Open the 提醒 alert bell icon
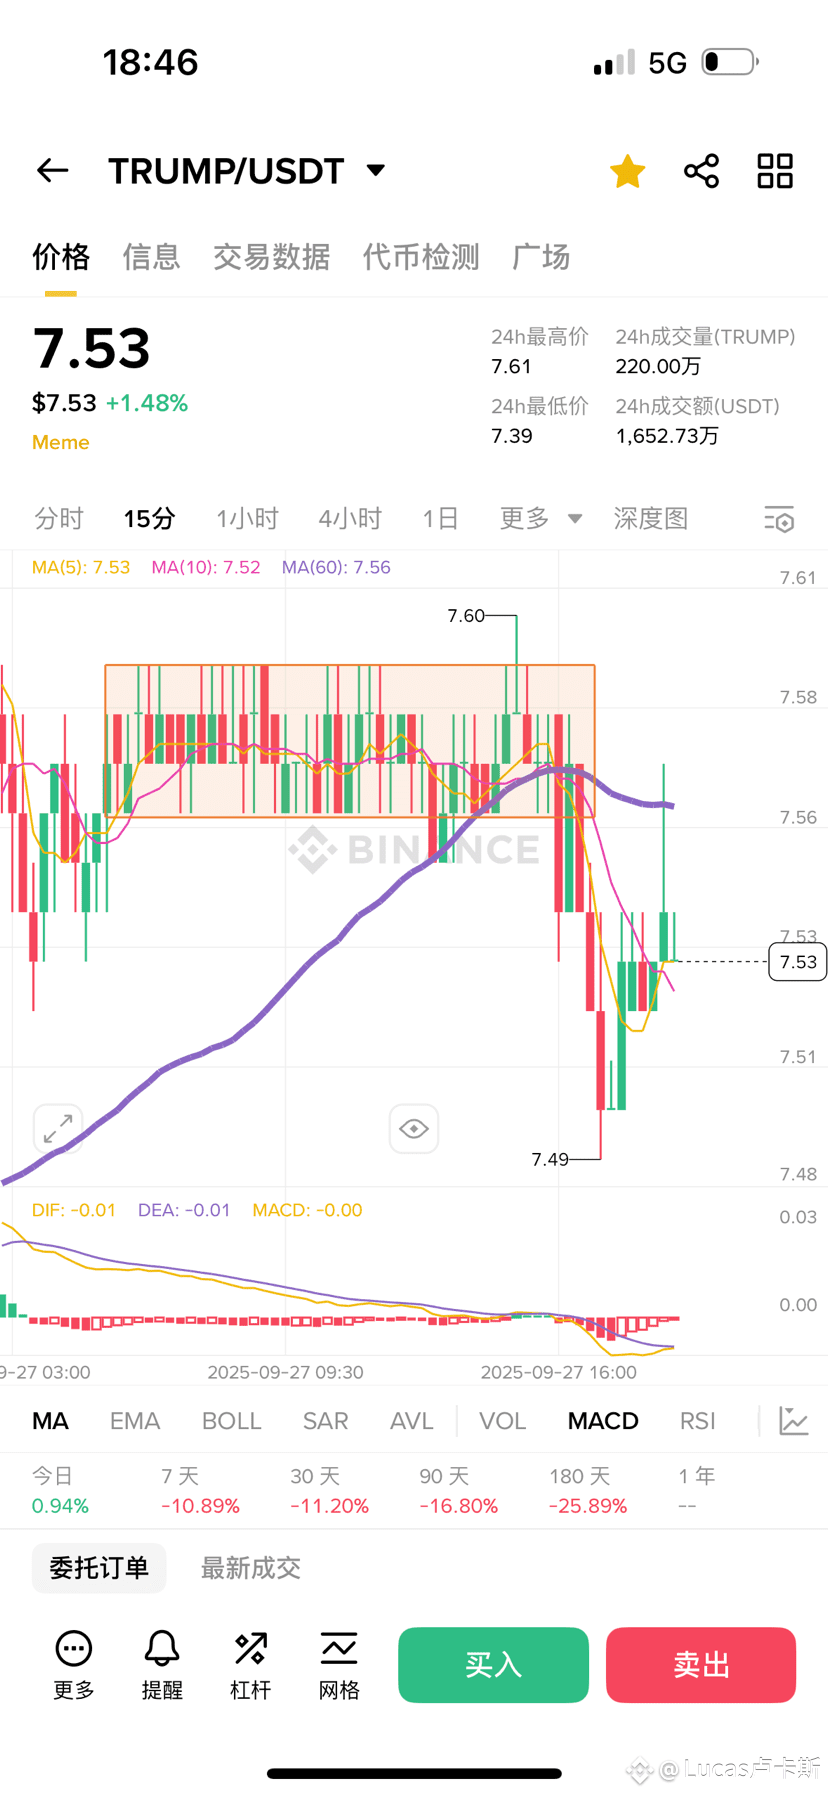 click(x=162, y=1666)
